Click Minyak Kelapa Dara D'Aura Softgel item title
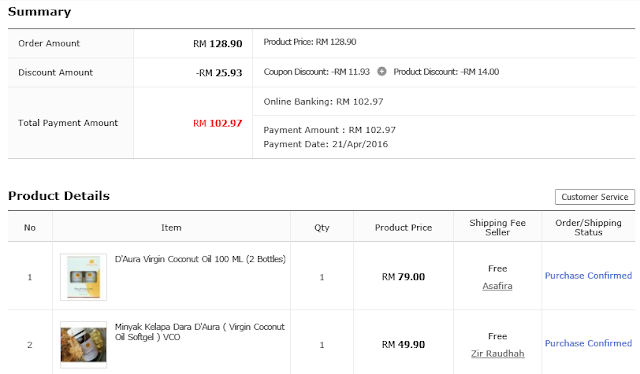The width and height of the screenshot is (640, 374). click(x=200, y=332)
